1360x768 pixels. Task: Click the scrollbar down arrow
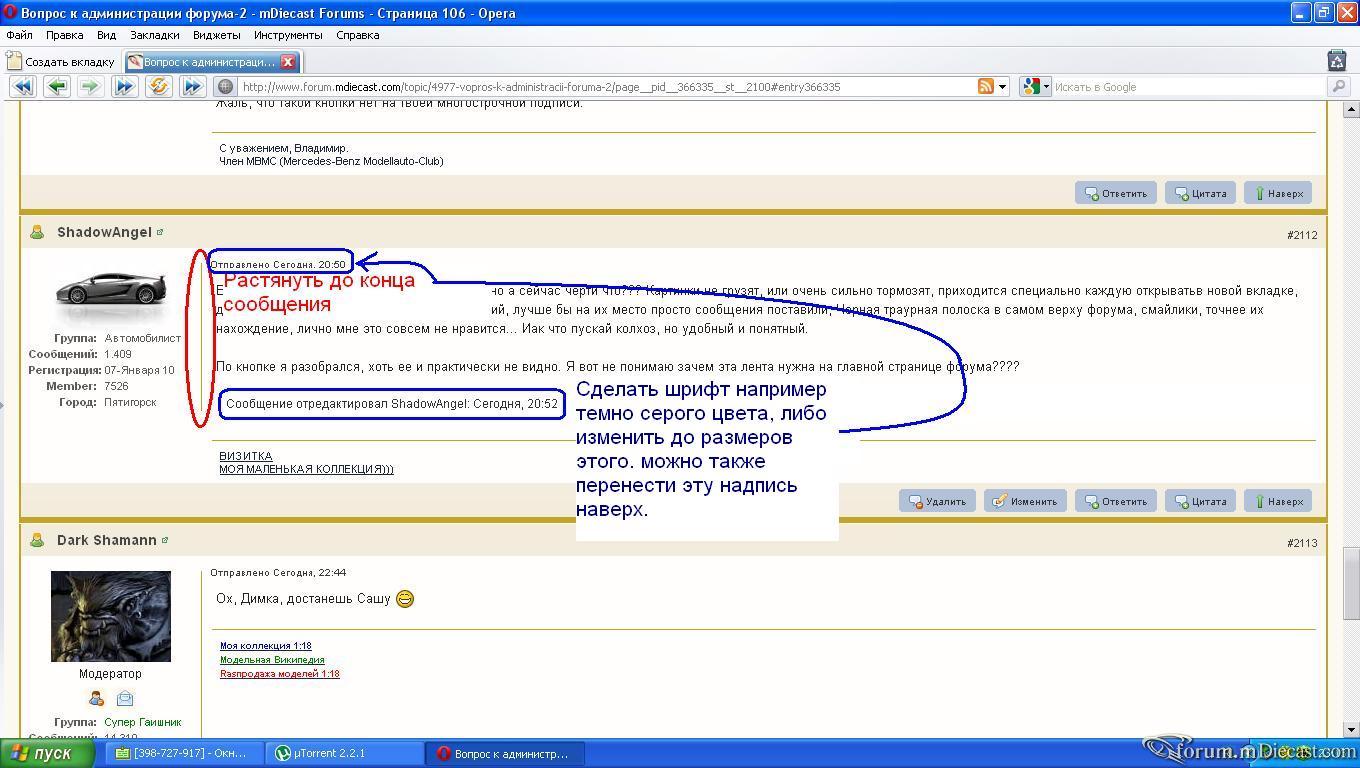[x=1351, y=730]
